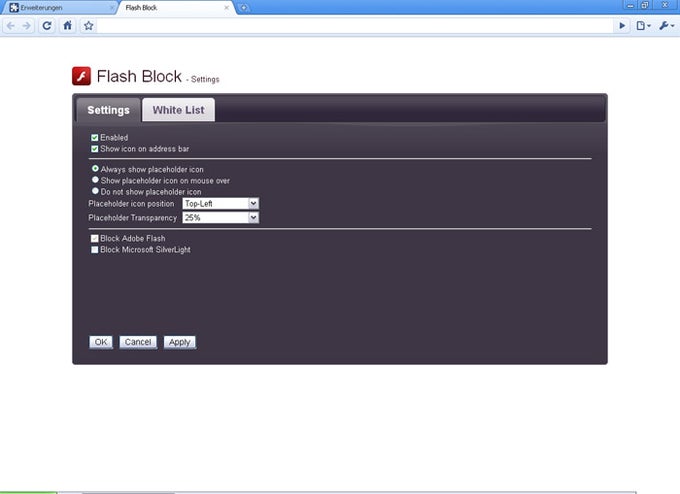Toggle Show icon on address bar
This screenshot has height=494, width=680.
pos(95,149)
